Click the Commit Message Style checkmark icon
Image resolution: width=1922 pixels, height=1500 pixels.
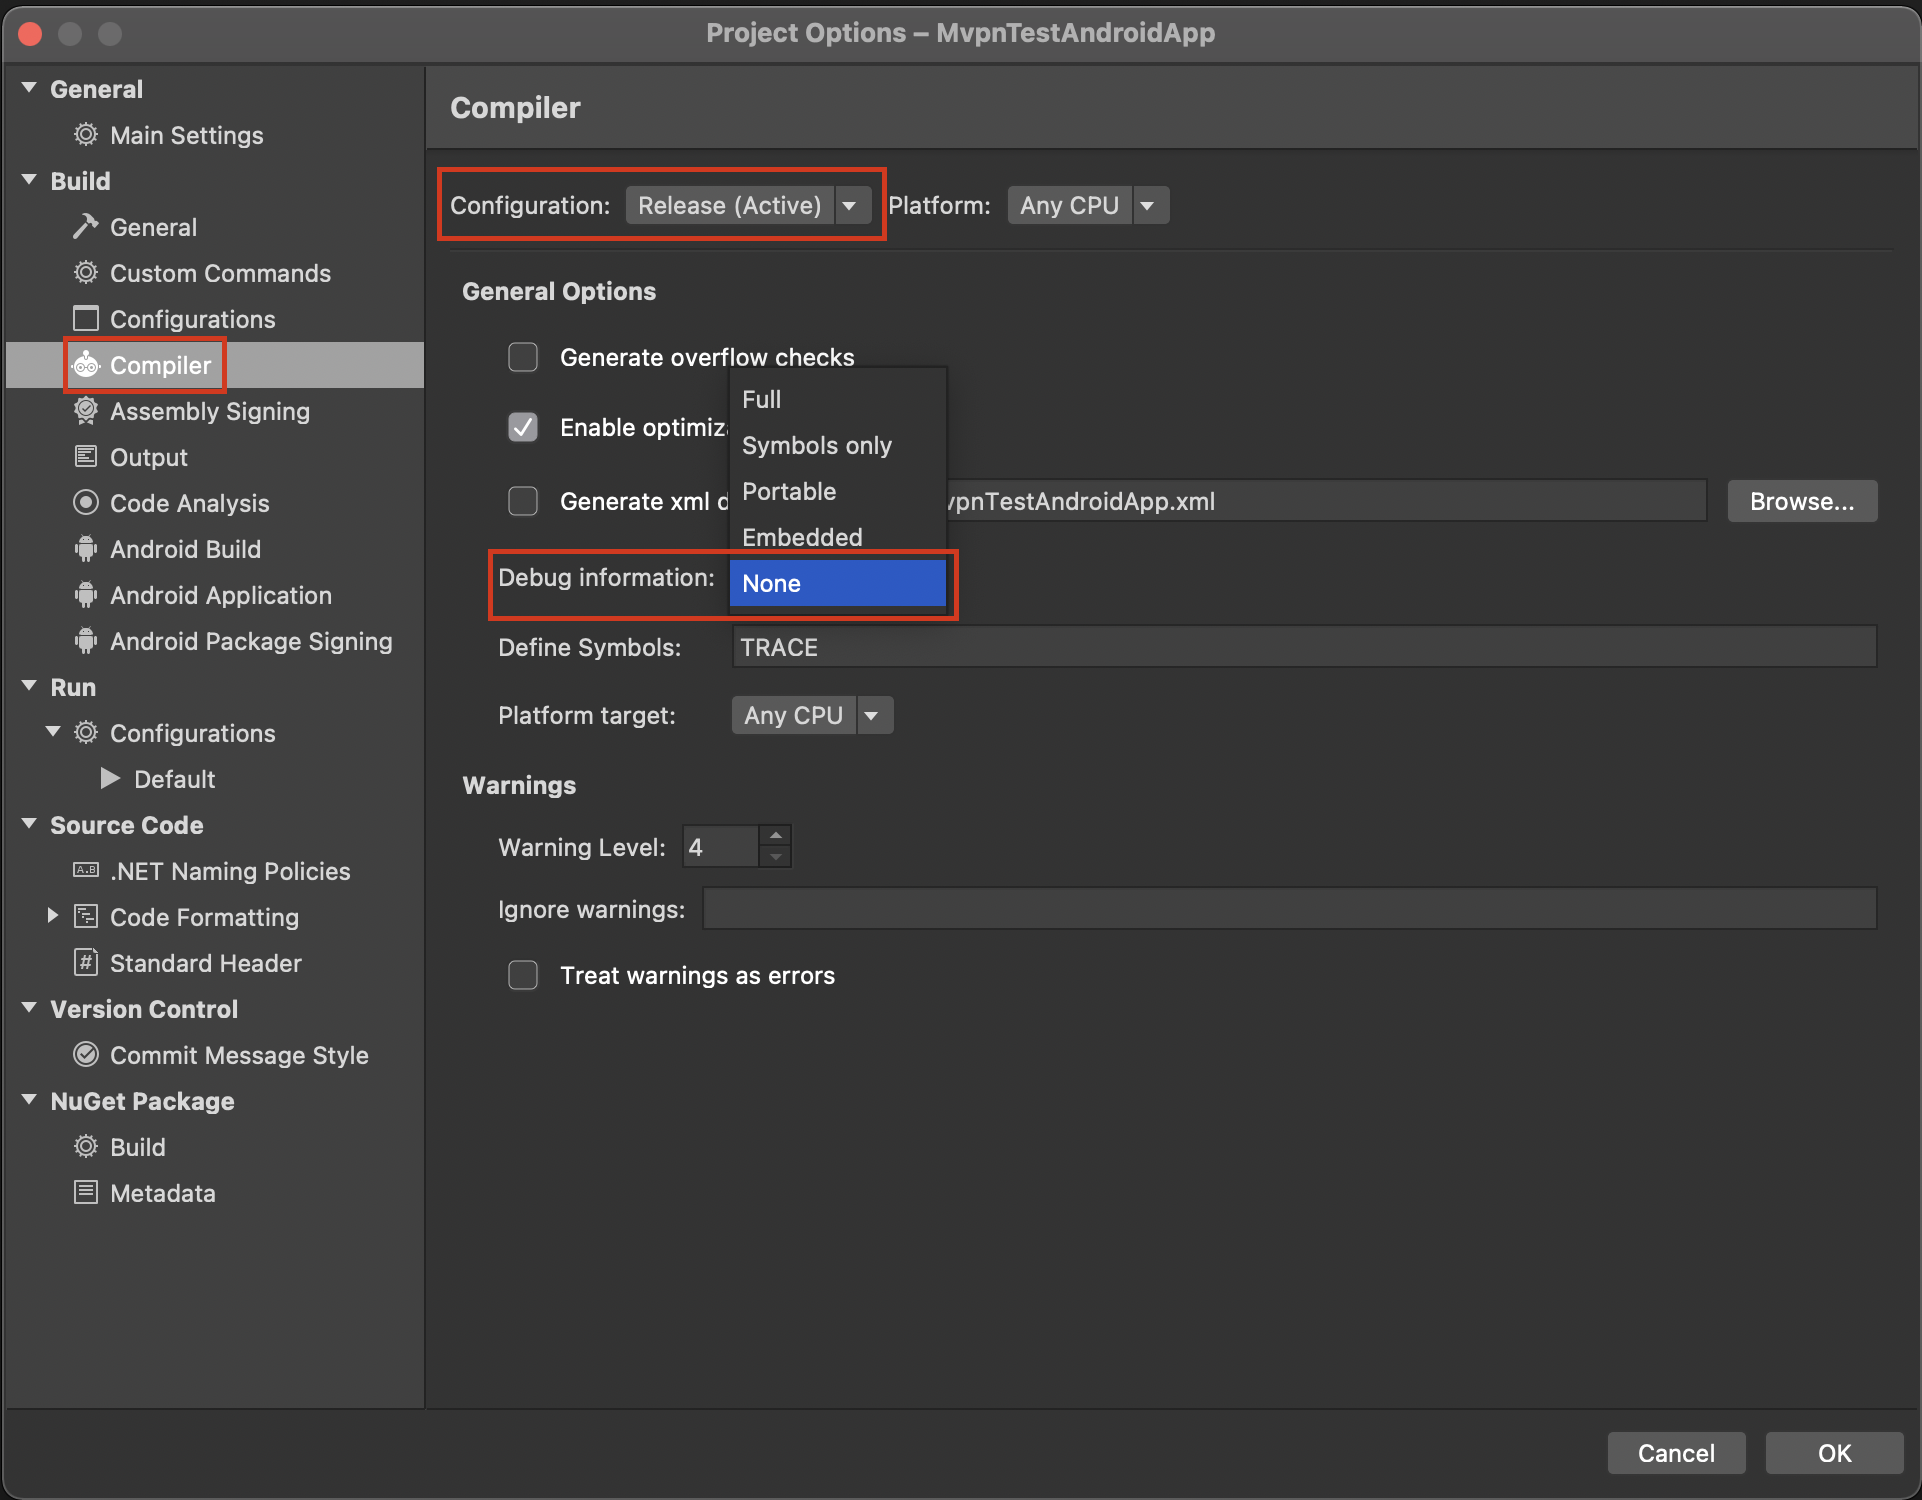tap(86, 1054)
